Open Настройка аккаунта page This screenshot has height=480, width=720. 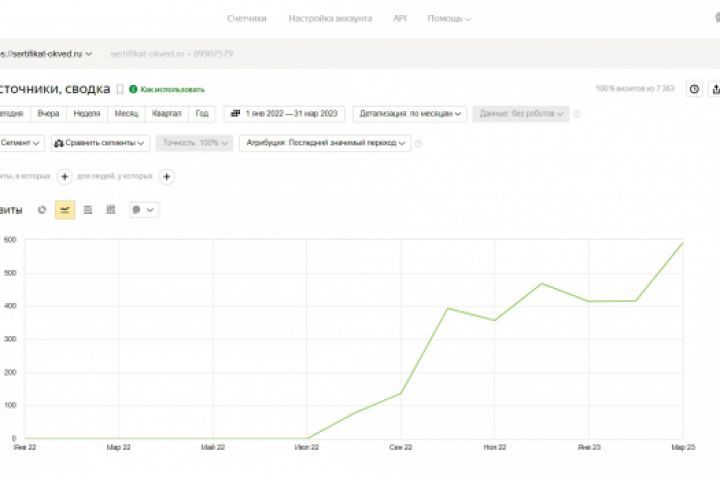click(330, 18)
